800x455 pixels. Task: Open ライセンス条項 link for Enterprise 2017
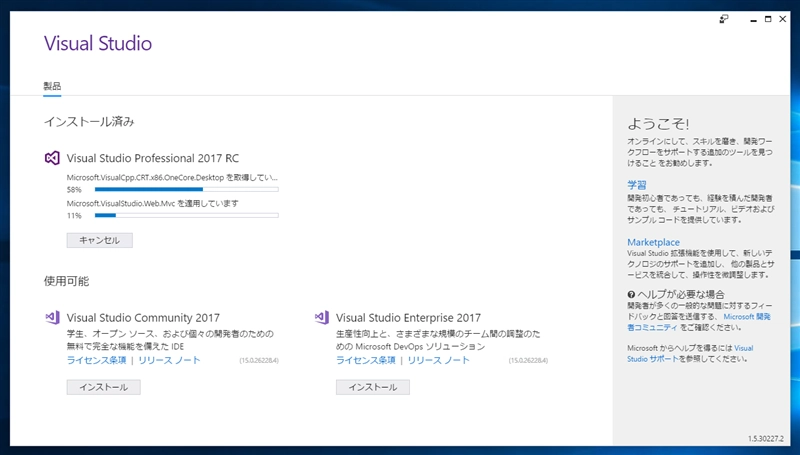[366, 360]
